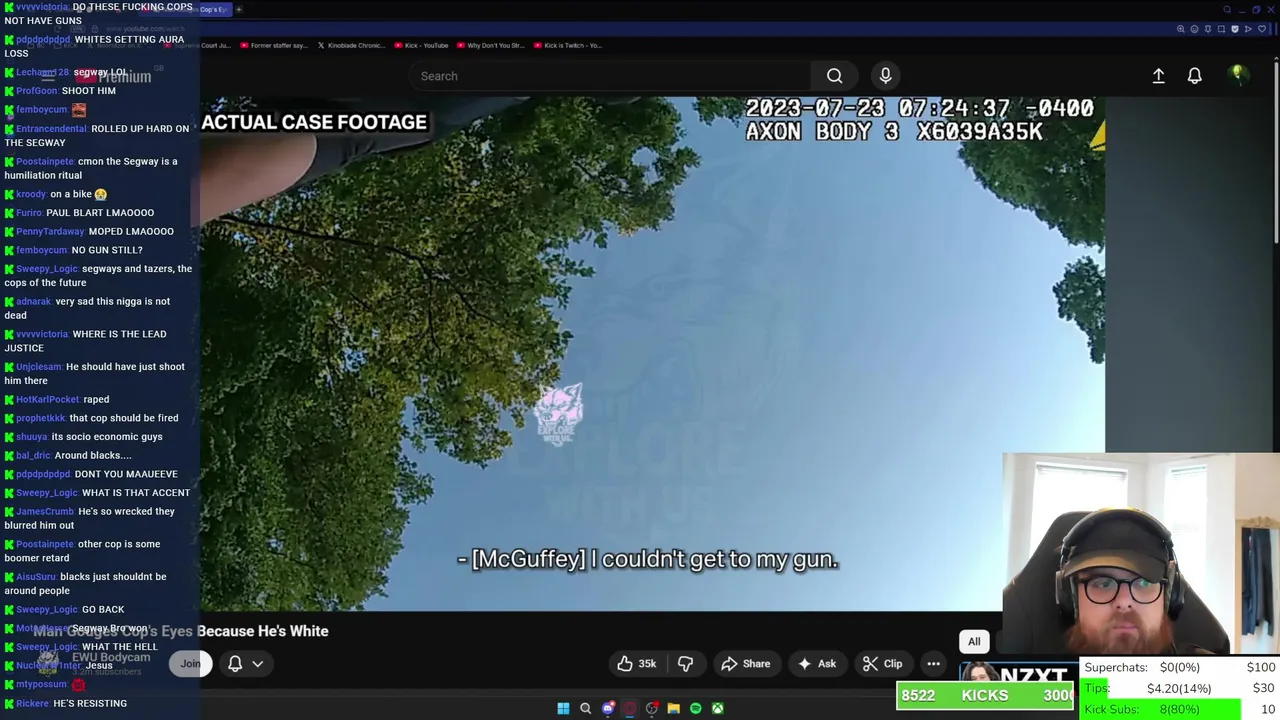Click the pin icon in address bar
The image size is (1280, 720).
point(1208,29)
